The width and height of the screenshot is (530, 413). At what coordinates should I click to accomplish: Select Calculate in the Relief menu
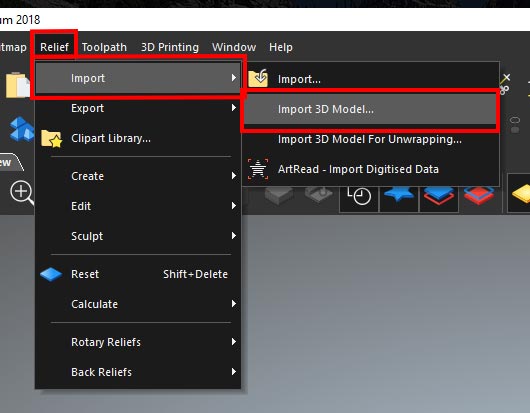pyautogui.click(x=138, y=304)
